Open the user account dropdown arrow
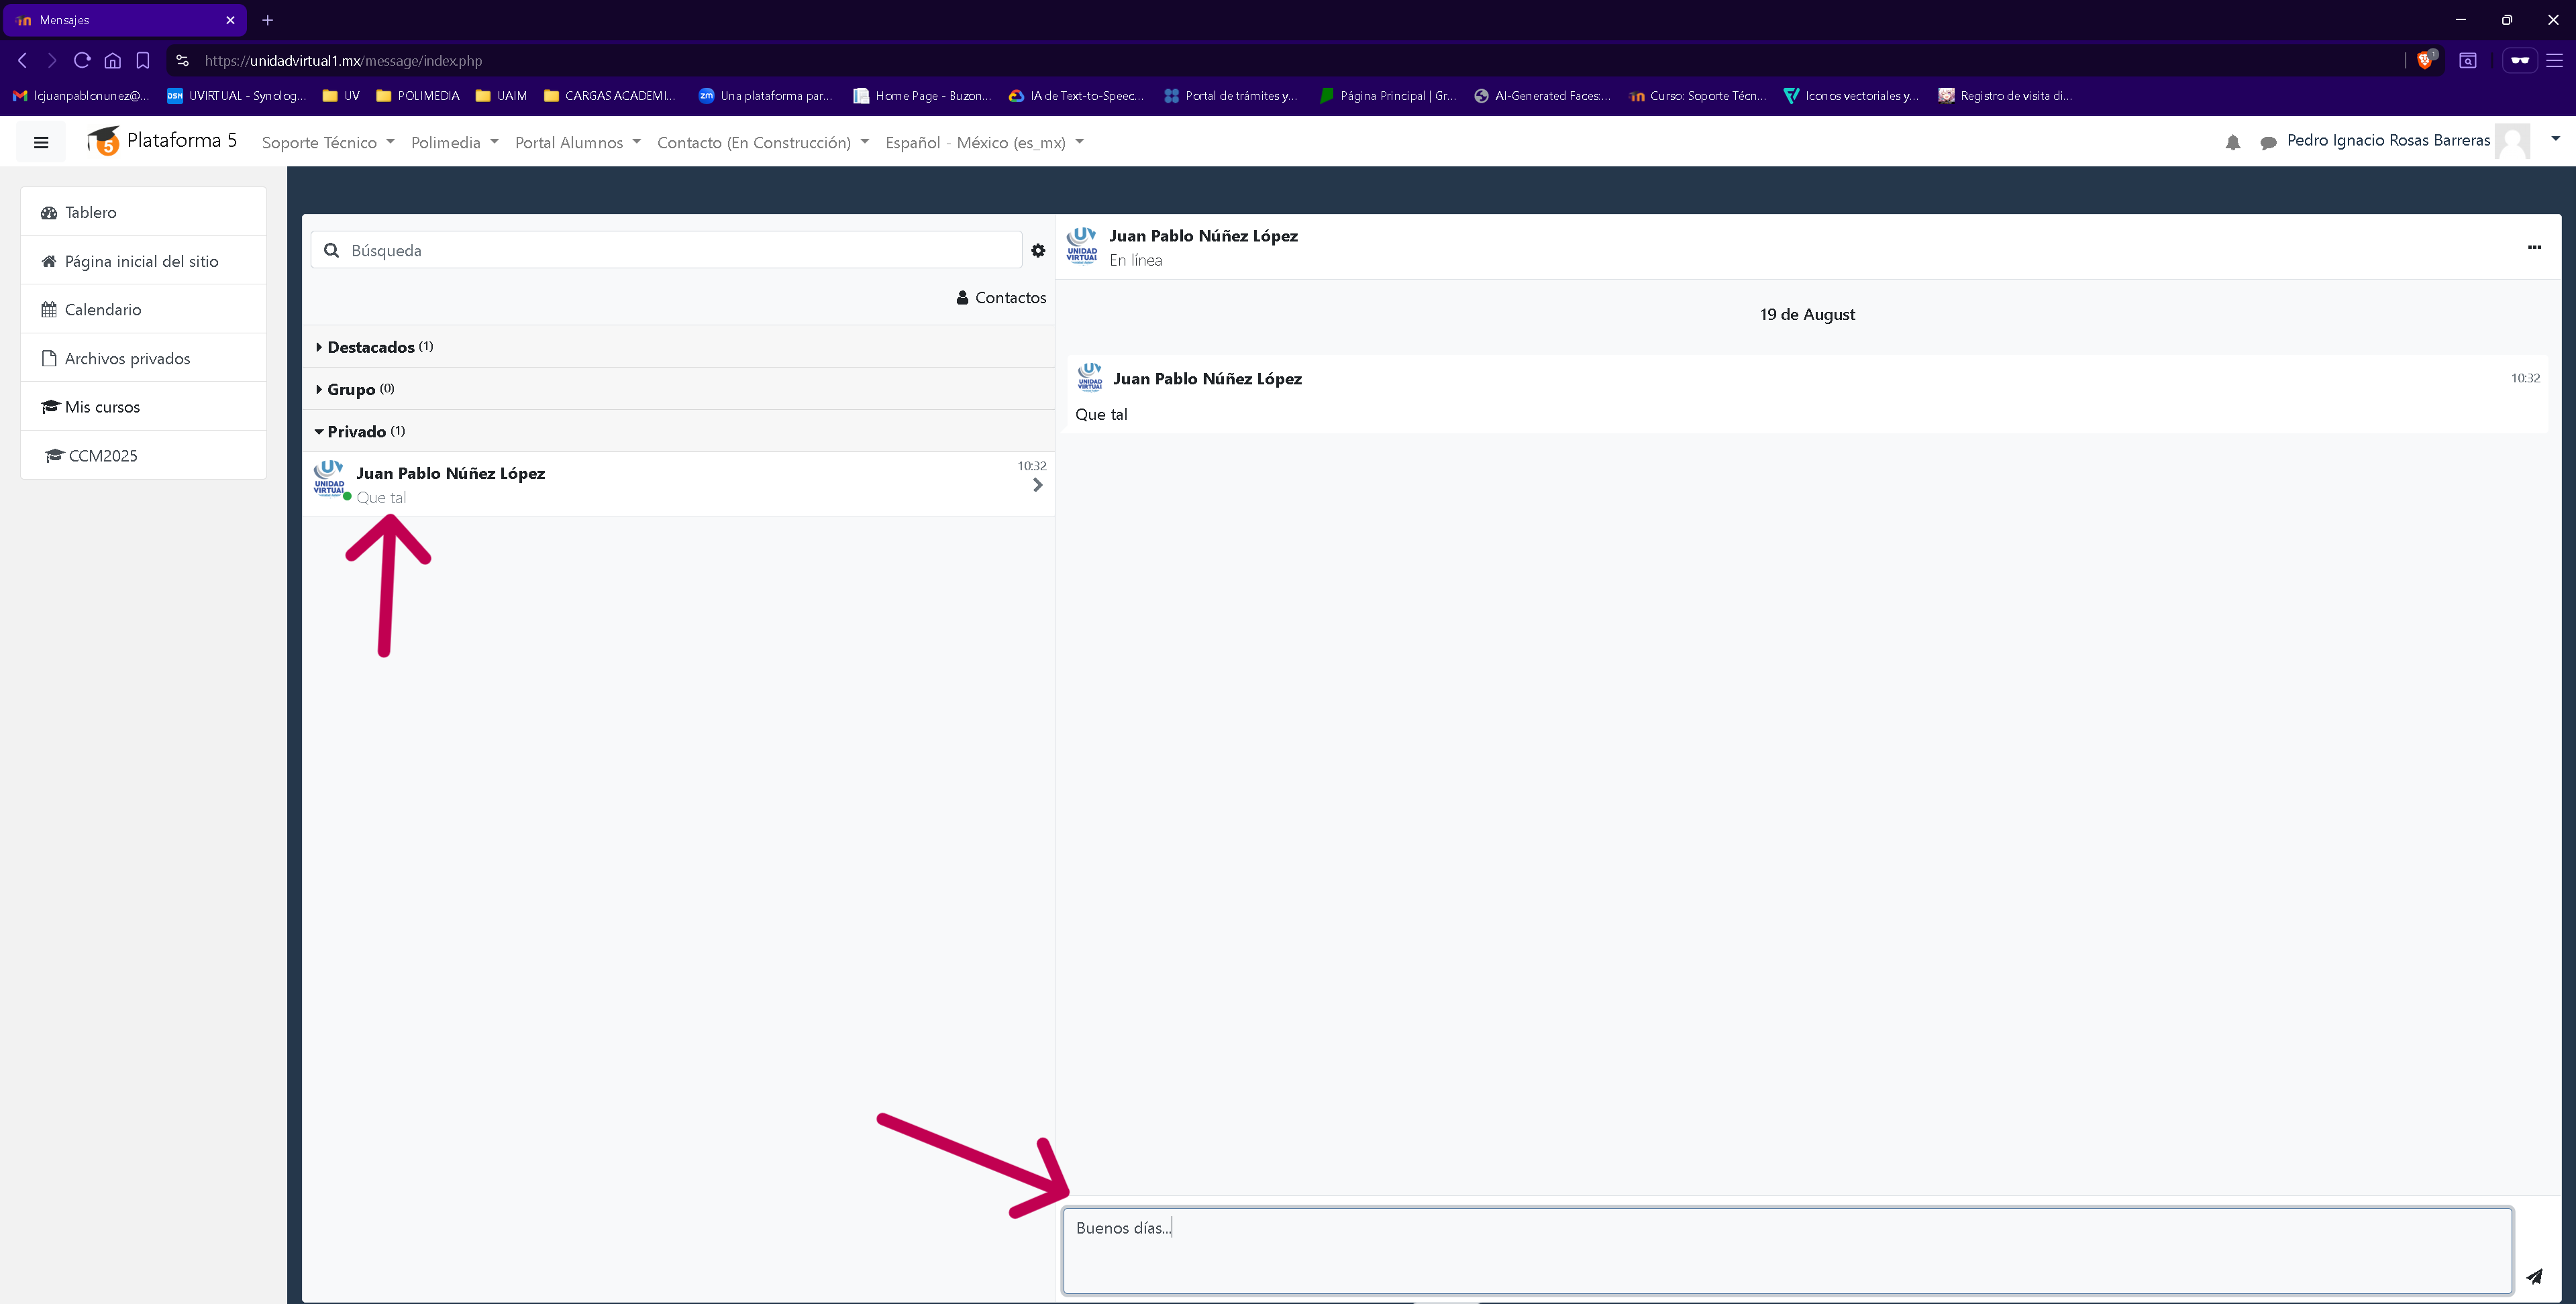Image resolution: width=2576 pixels, height=1304 pixels. (2555, 139)
